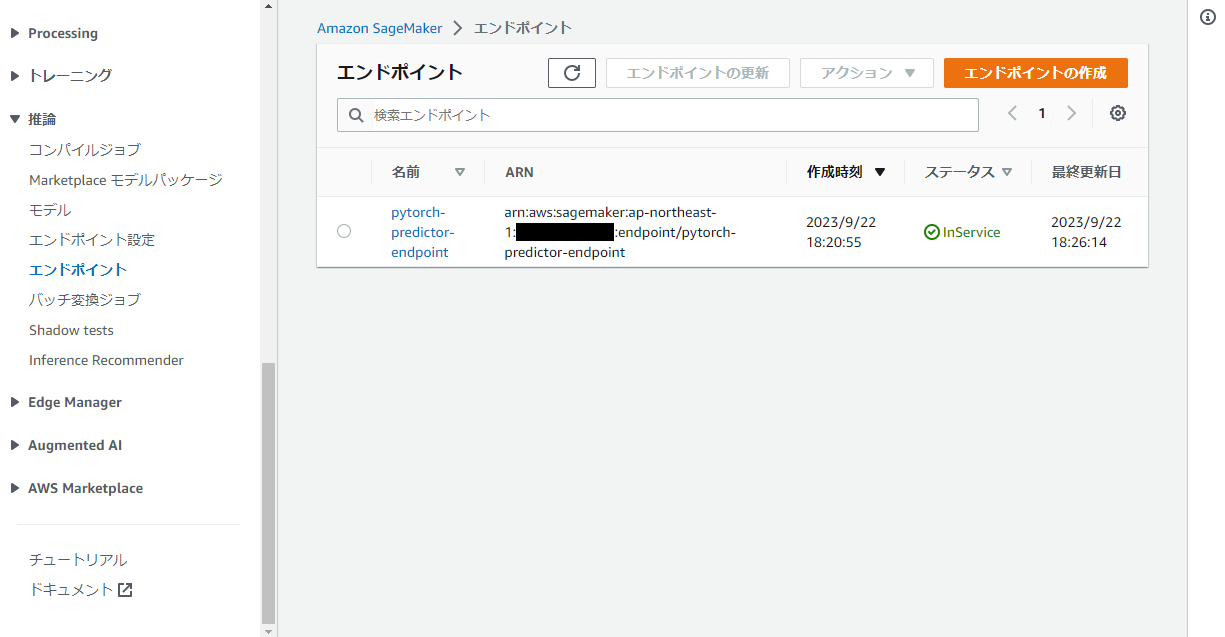
Task: Open the external link icon next to ドキュメント
Action: click(123, 589)
